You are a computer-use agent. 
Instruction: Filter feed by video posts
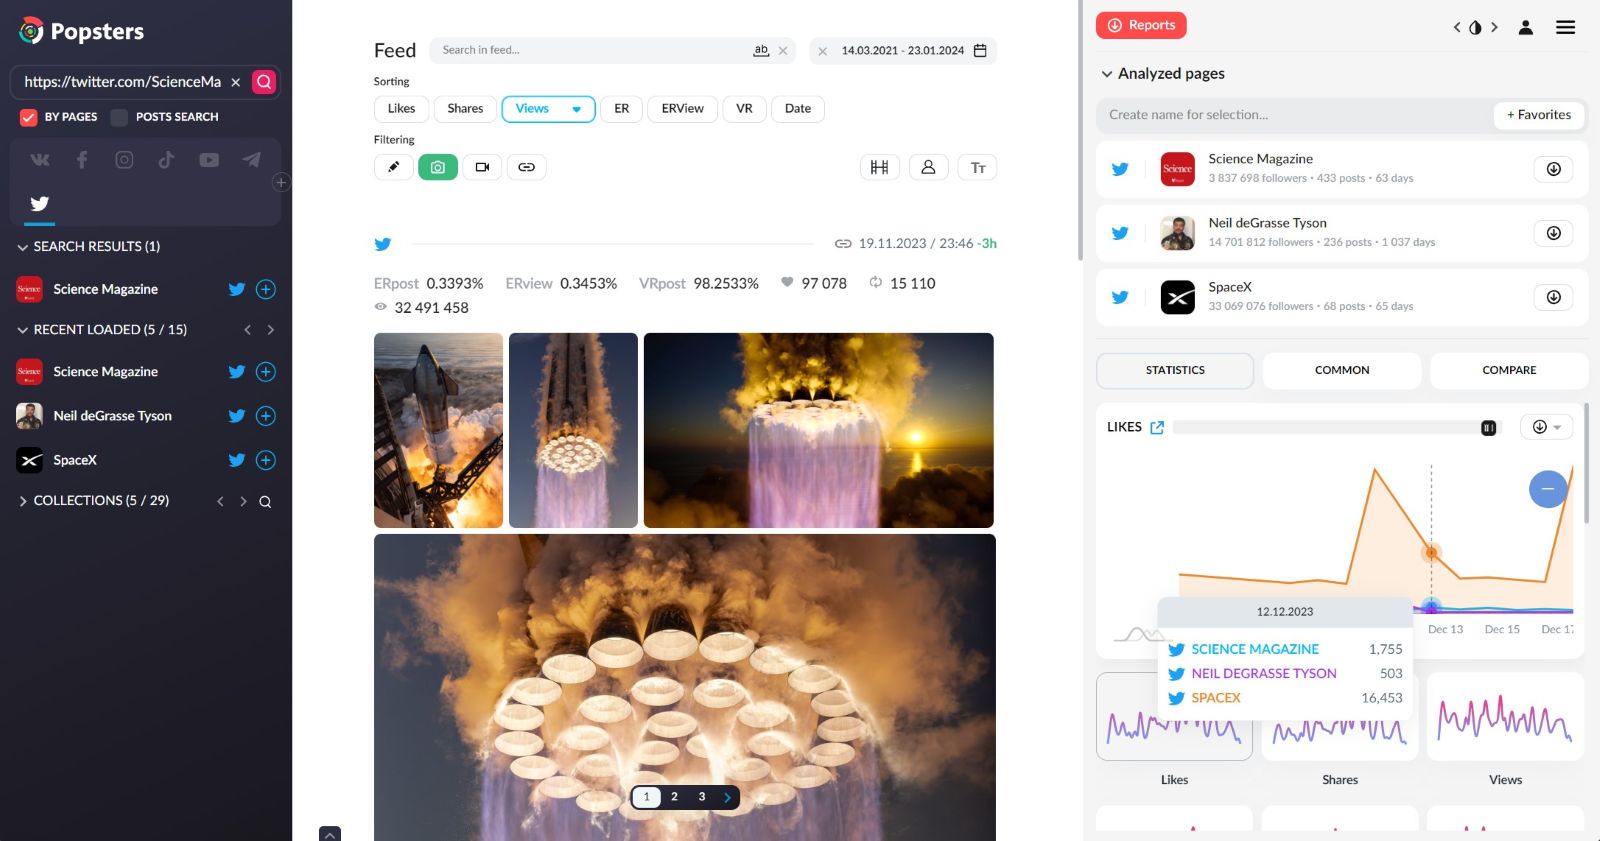(482, 167)
